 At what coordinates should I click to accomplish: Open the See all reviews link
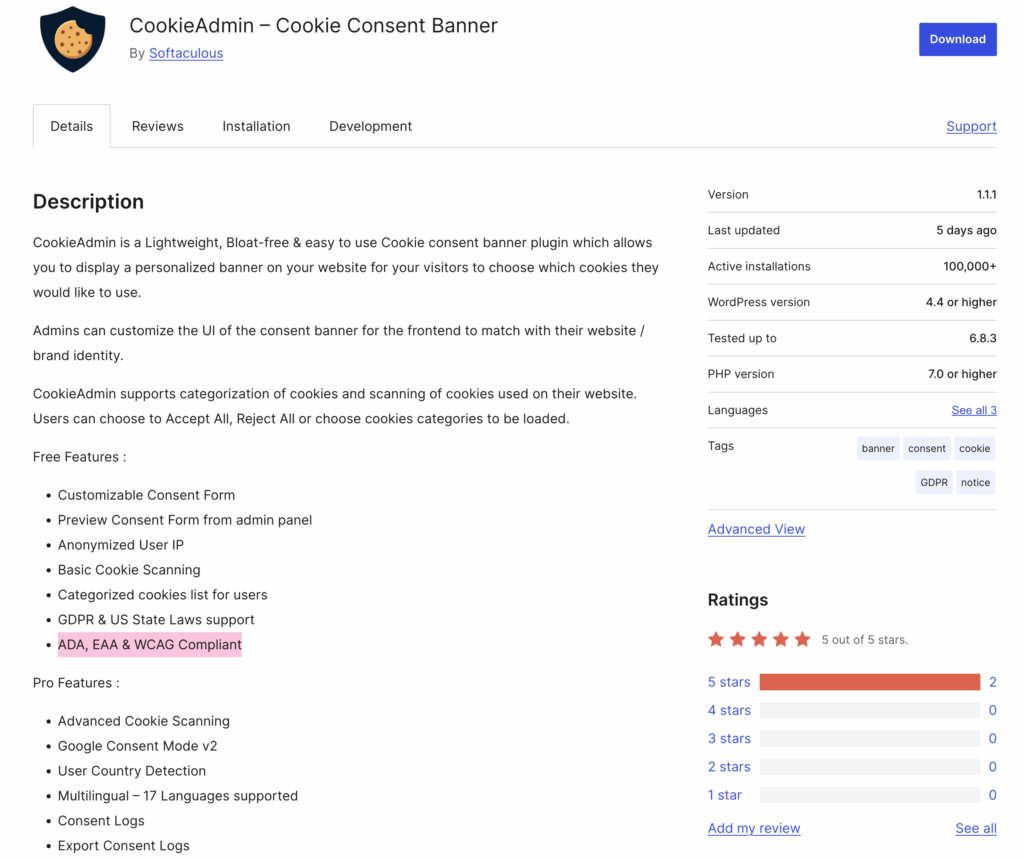click(x=975, y=828)
